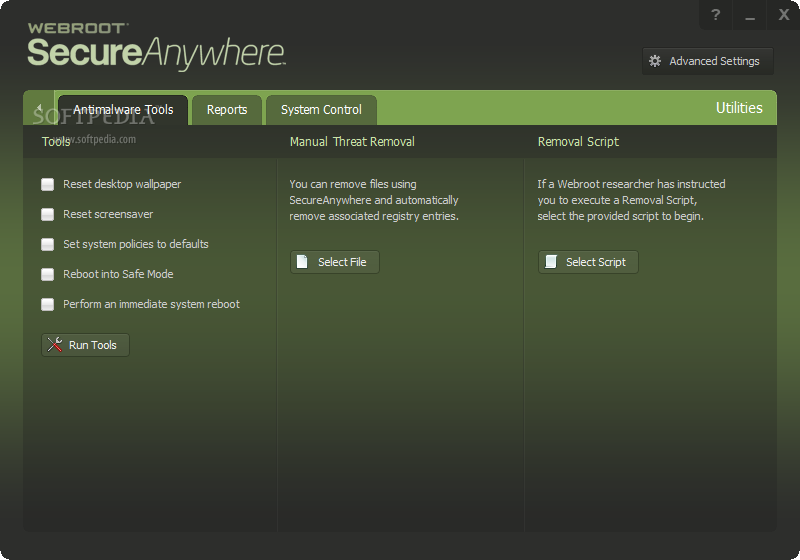Screen dimensions: 800x560
Task: Close the SecureAnywhere window
Action: click(x=784, y=15)
